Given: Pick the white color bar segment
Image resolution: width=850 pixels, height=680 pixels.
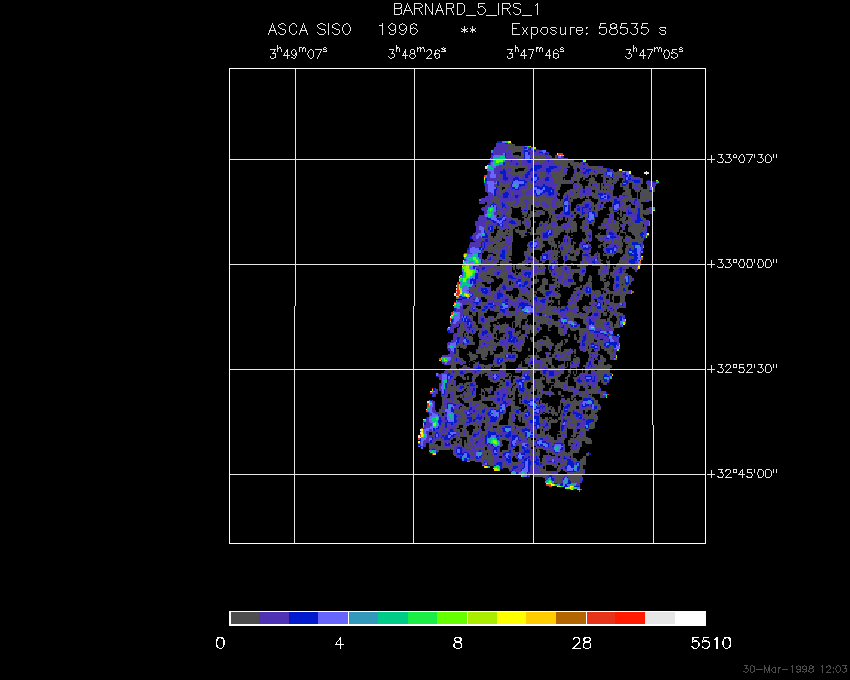Looking at the screenshot, I should (690, 618).
